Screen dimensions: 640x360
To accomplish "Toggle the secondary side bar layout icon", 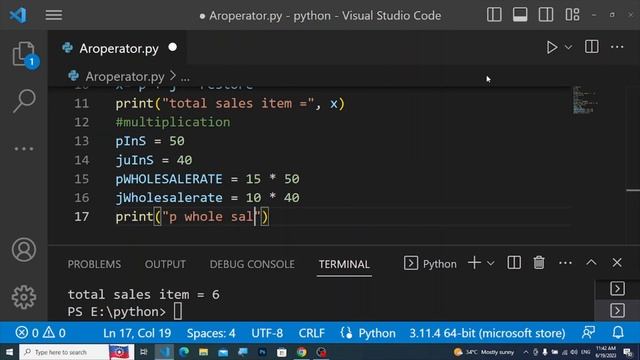I will point(546,15).
